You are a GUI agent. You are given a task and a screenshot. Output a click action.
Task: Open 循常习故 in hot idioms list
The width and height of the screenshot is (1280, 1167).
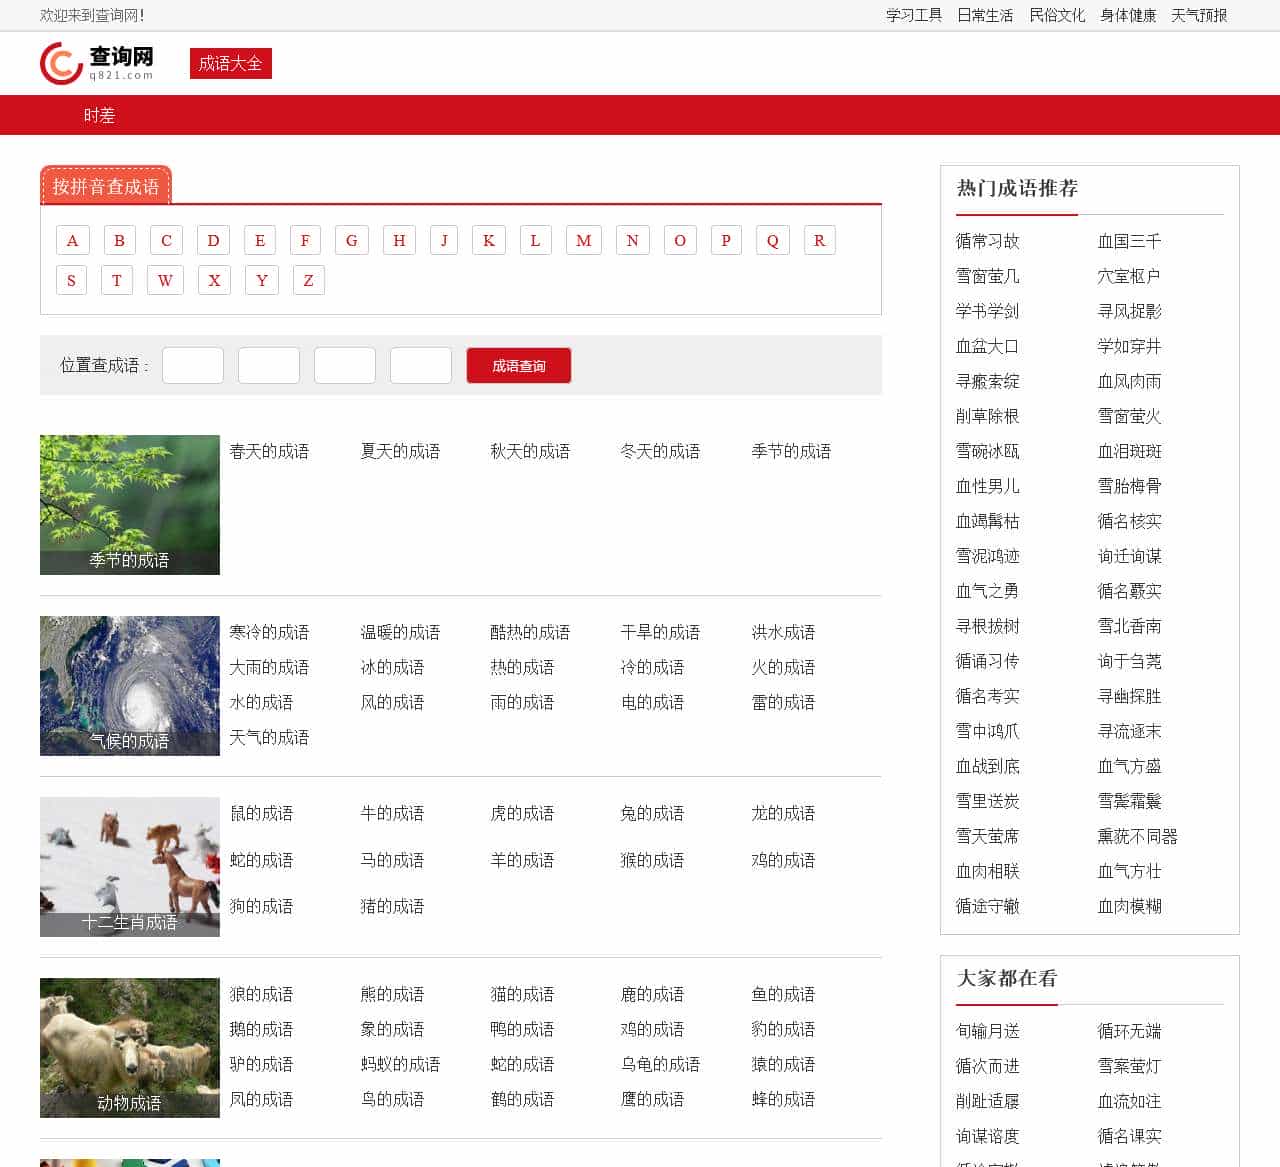[987, 241]
